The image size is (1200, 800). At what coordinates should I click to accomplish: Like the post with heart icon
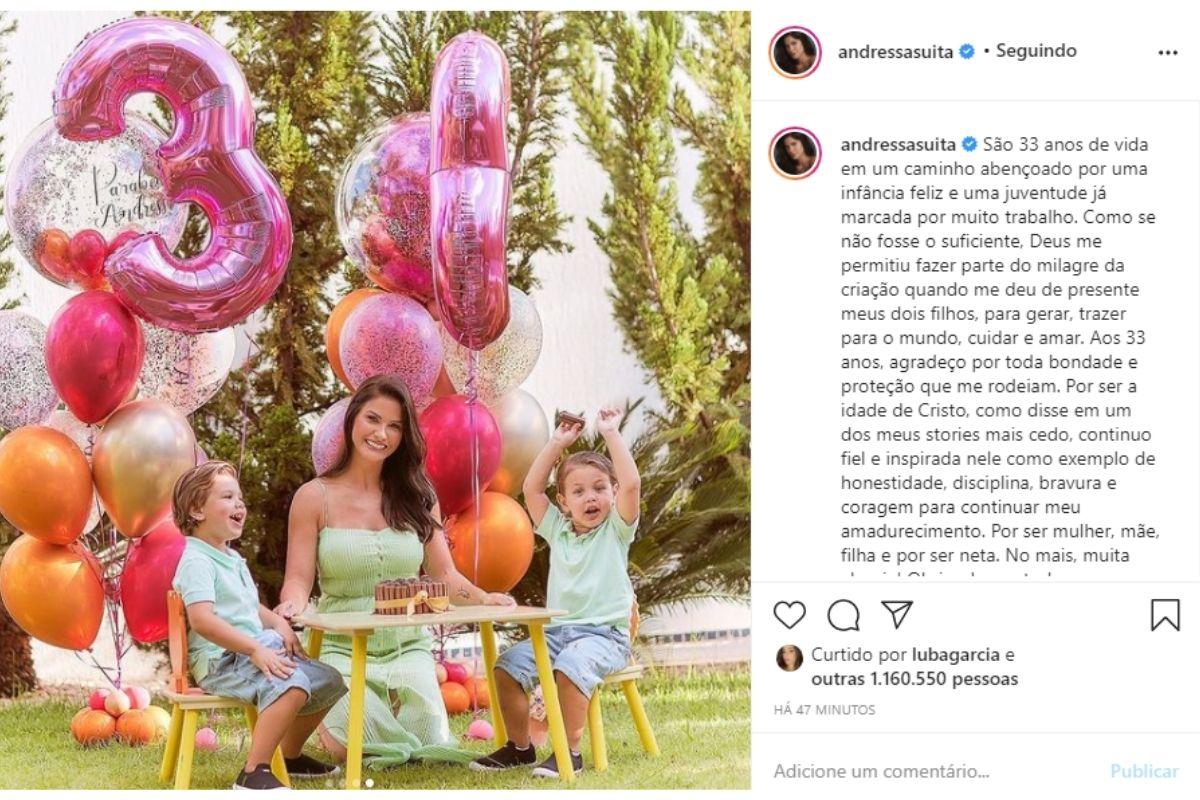pyautogui.click(x=789, y=615)
